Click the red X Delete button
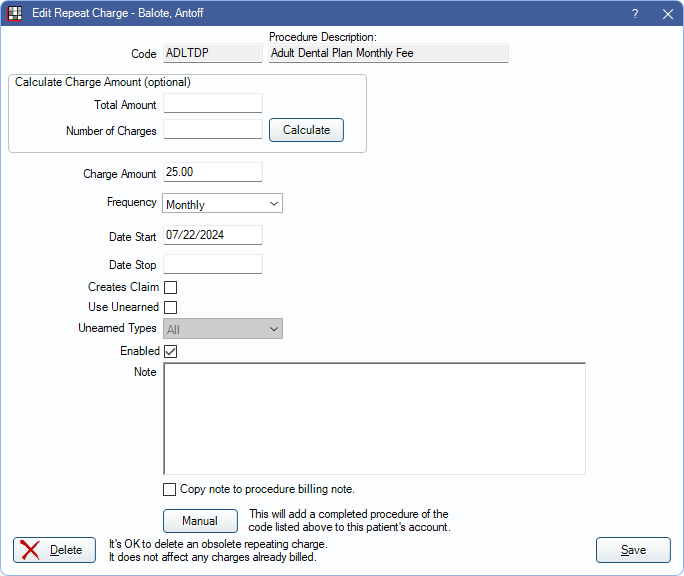Image resolution: width=684 pixels, height=576 pixels. click(54, 550)
